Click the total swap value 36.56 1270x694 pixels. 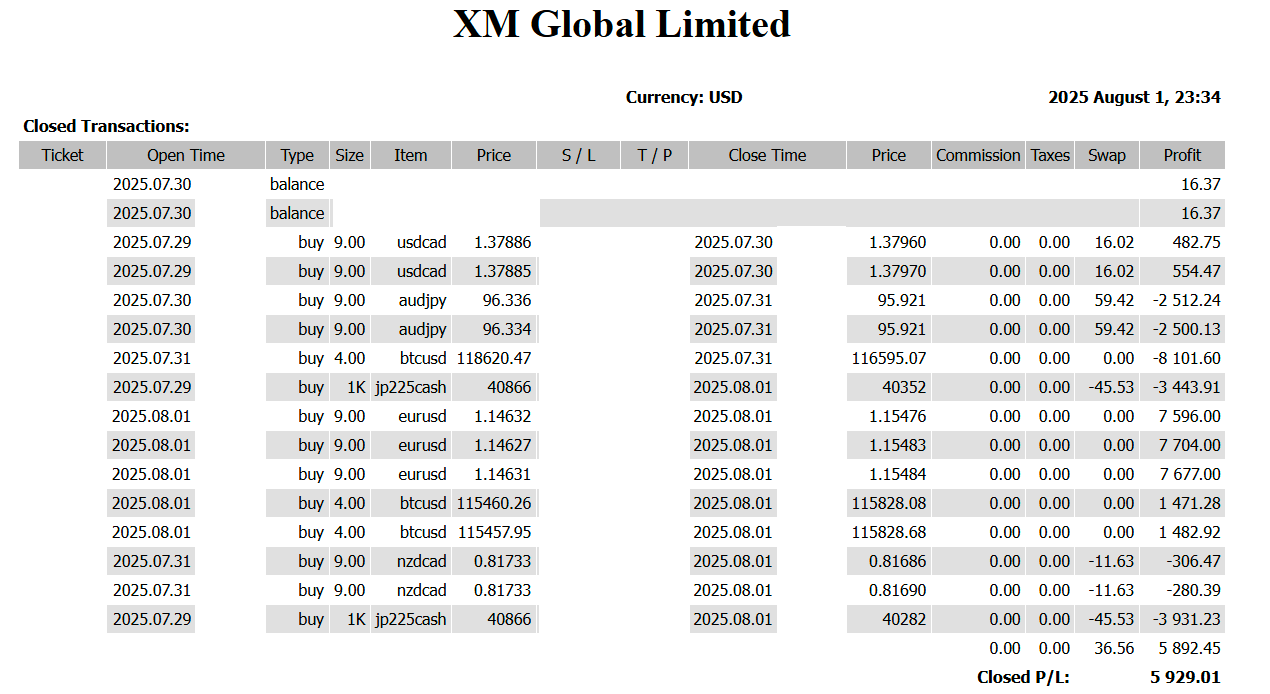click(x=1114, y=648)
